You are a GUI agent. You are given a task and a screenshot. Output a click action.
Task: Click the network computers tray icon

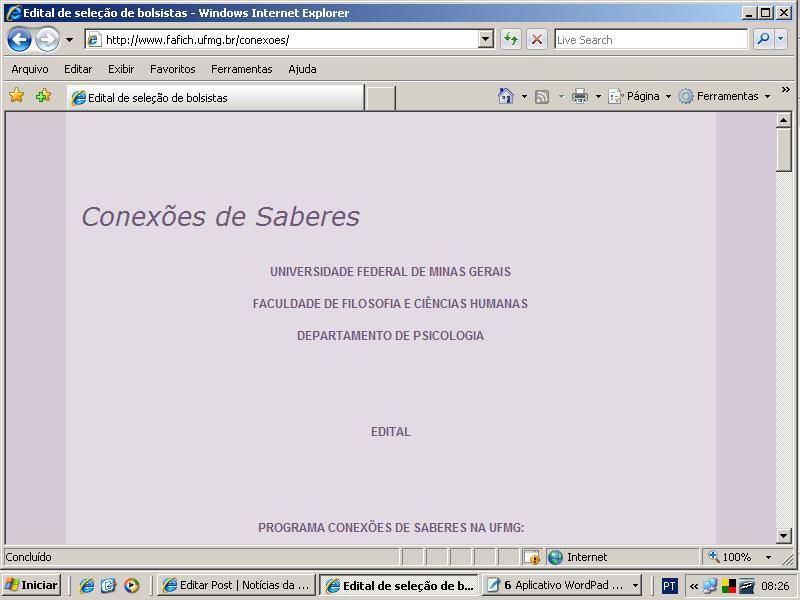[710, 585]
